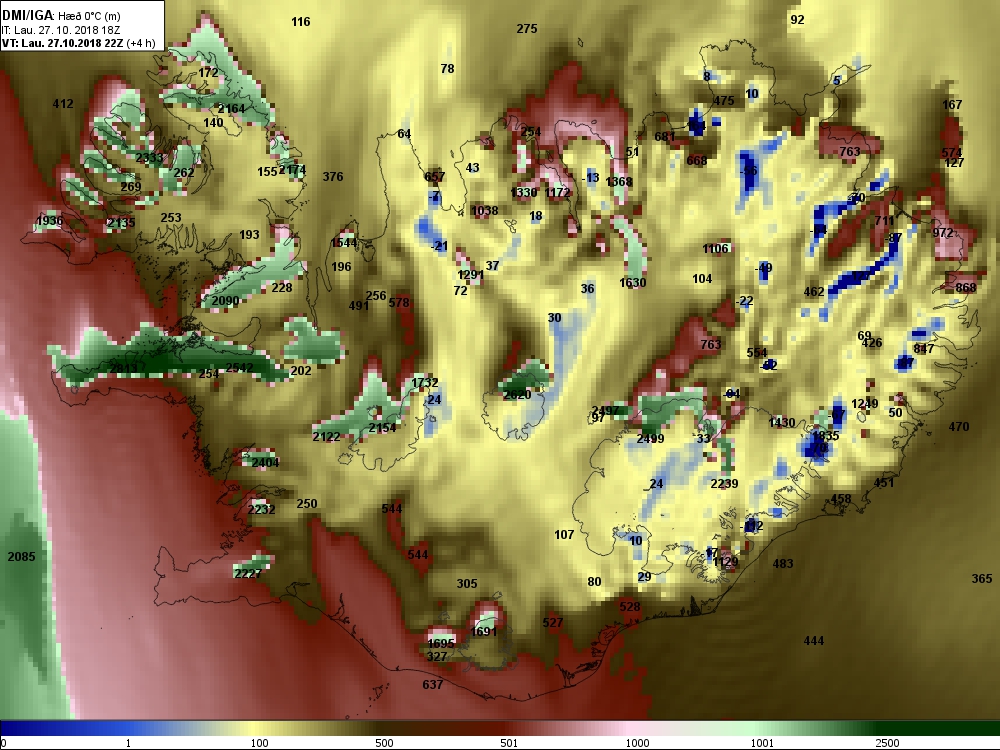
Task: Click the map value 1630
Action: tap(633, 283)
